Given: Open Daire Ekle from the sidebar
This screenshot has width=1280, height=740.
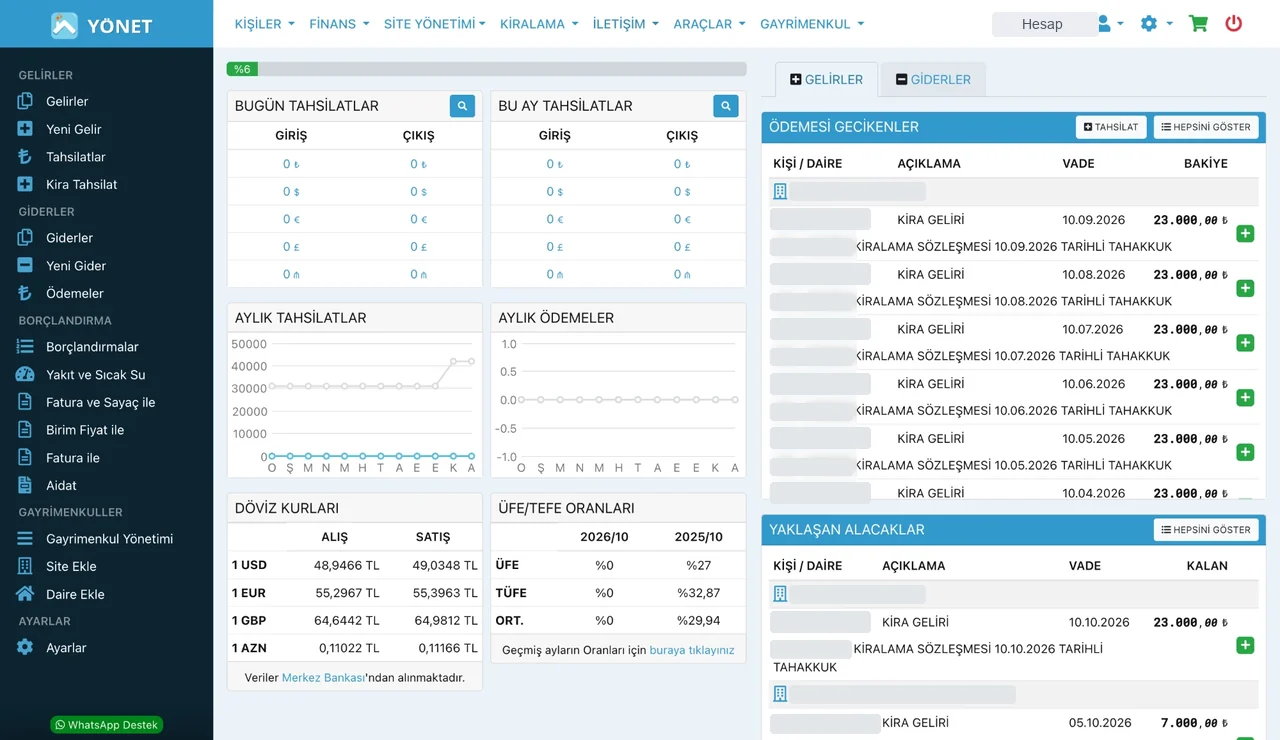Looking at the screenshot, I should (x=75, y=595).
